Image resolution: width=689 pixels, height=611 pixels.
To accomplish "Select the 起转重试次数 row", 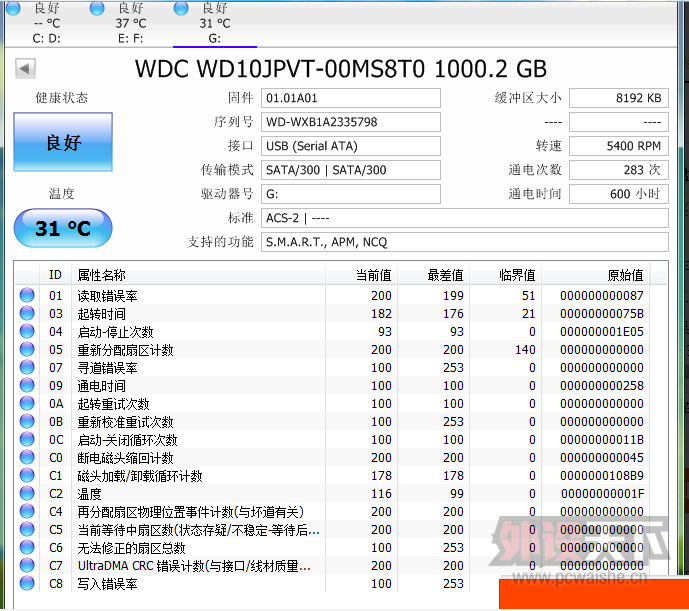I will tap(333, 404).
